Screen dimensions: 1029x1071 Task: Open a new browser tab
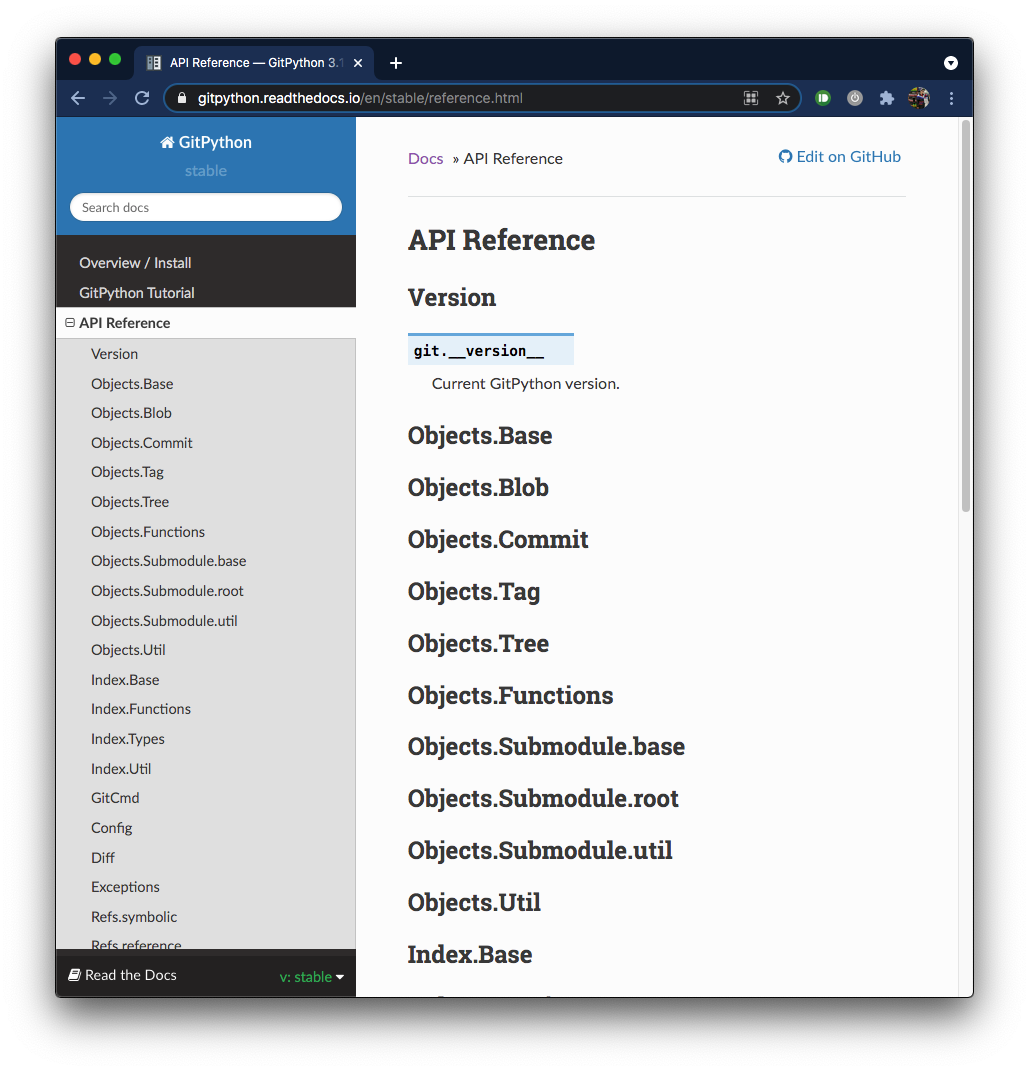point(396,63)
